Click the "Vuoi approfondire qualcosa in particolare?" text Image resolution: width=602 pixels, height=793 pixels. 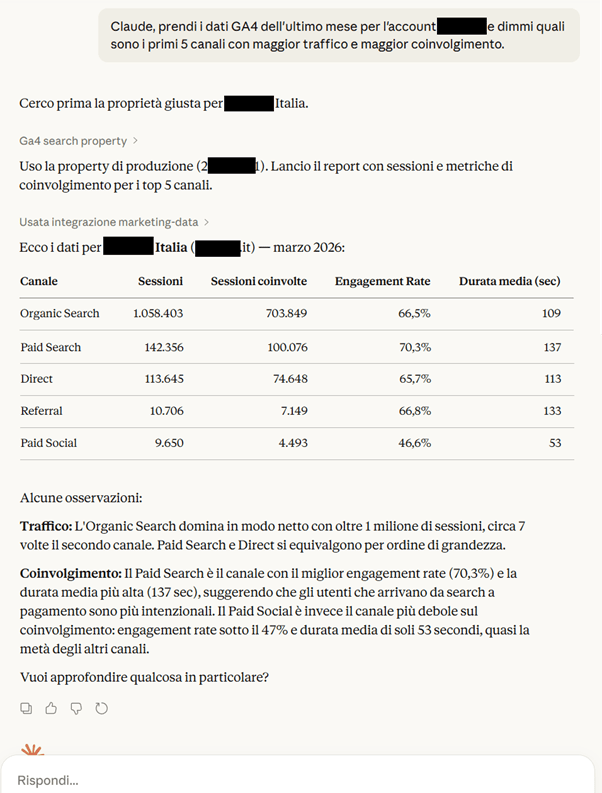pos(144,677)
